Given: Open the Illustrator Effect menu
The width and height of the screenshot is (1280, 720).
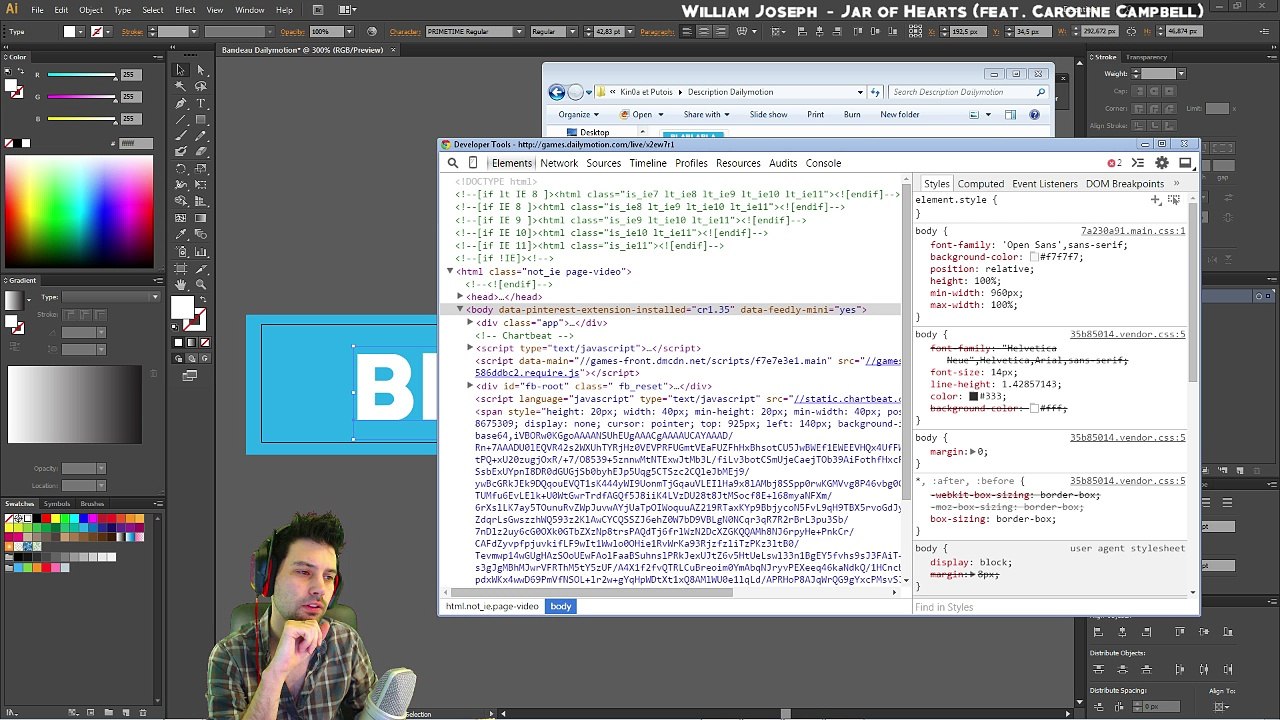Looking at the screenshot, I should click(x=185, y=10).
